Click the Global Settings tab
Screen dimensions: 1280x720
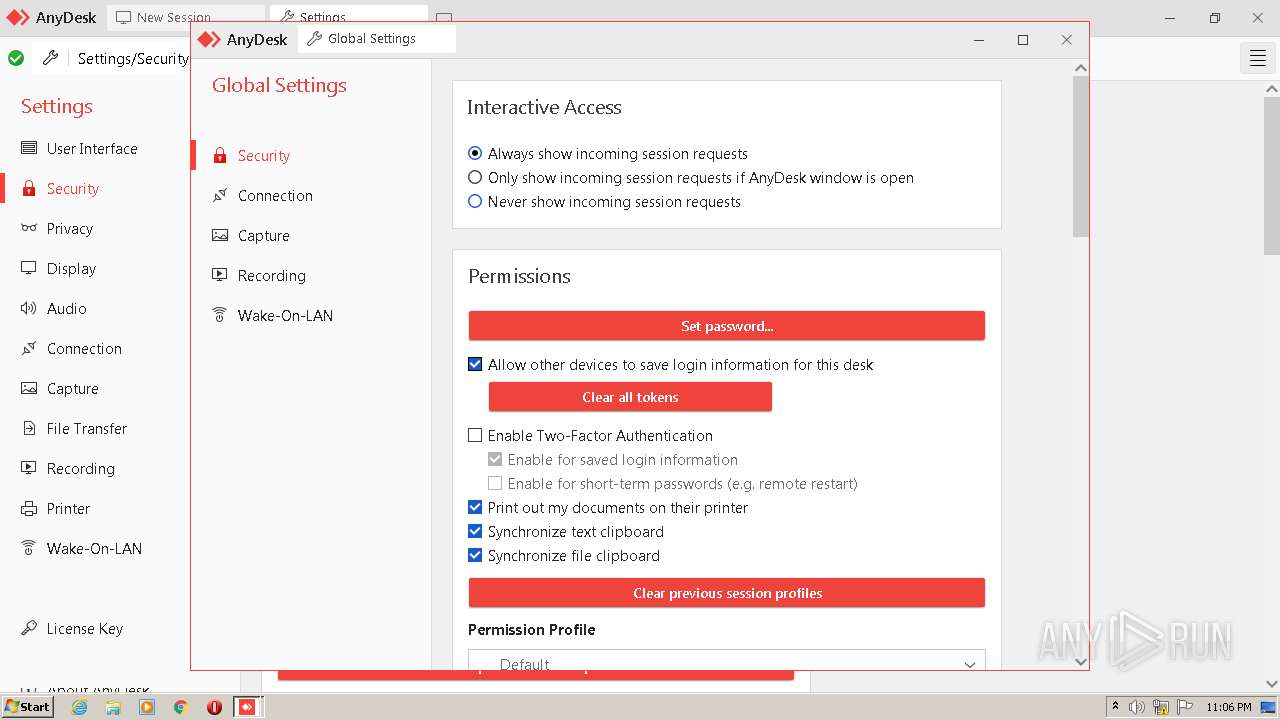[x=376, y=39]
